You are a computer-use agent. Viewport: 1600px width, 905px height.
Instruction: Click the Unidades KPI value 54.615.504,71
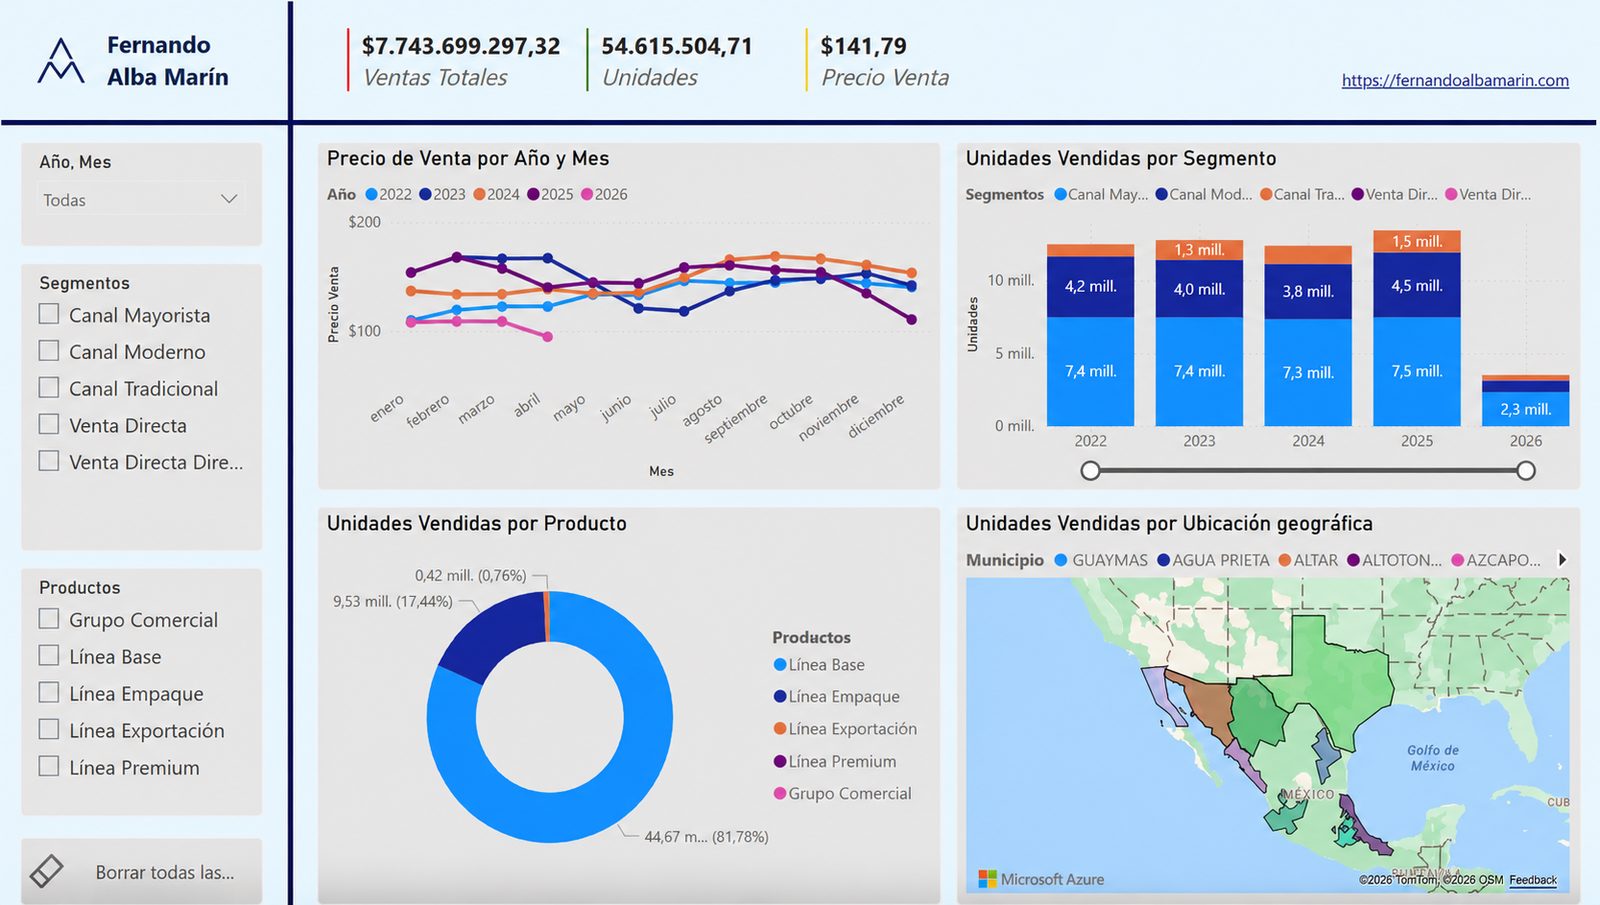(x=677, y=46)
